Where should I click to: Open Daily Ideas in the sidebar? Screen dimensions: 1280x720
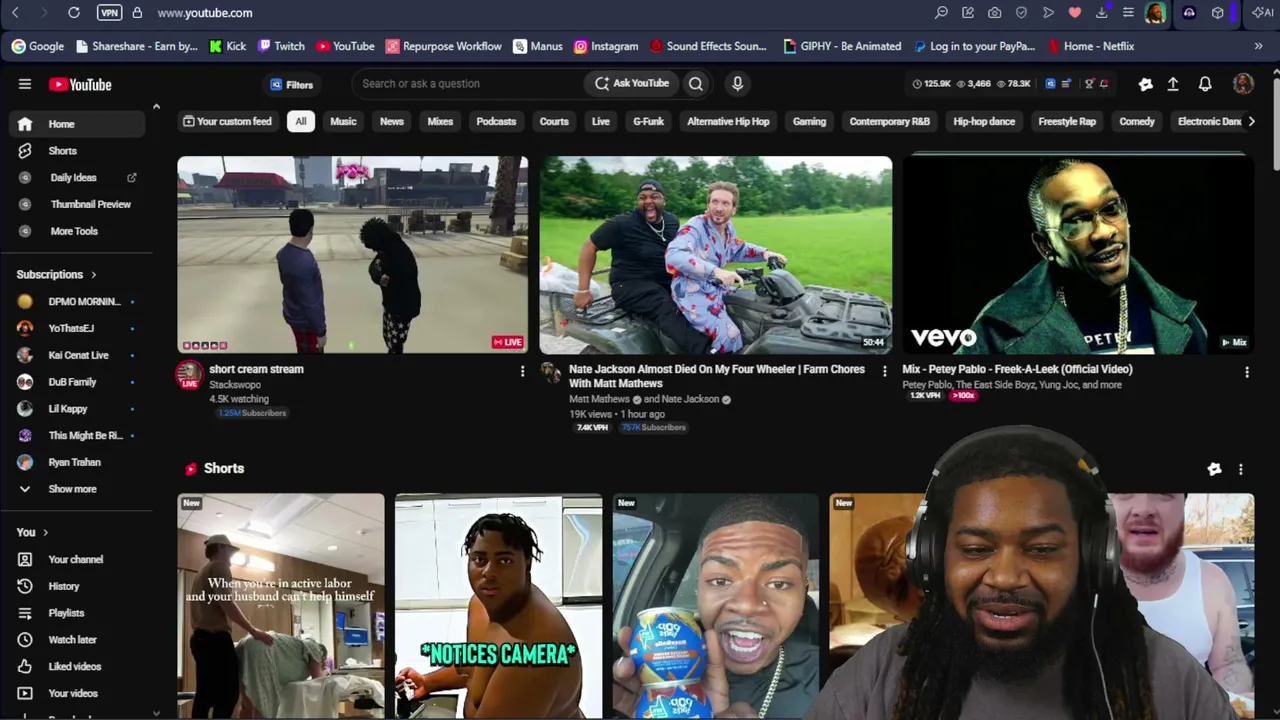pyautogui.click(x=77, y=178)
